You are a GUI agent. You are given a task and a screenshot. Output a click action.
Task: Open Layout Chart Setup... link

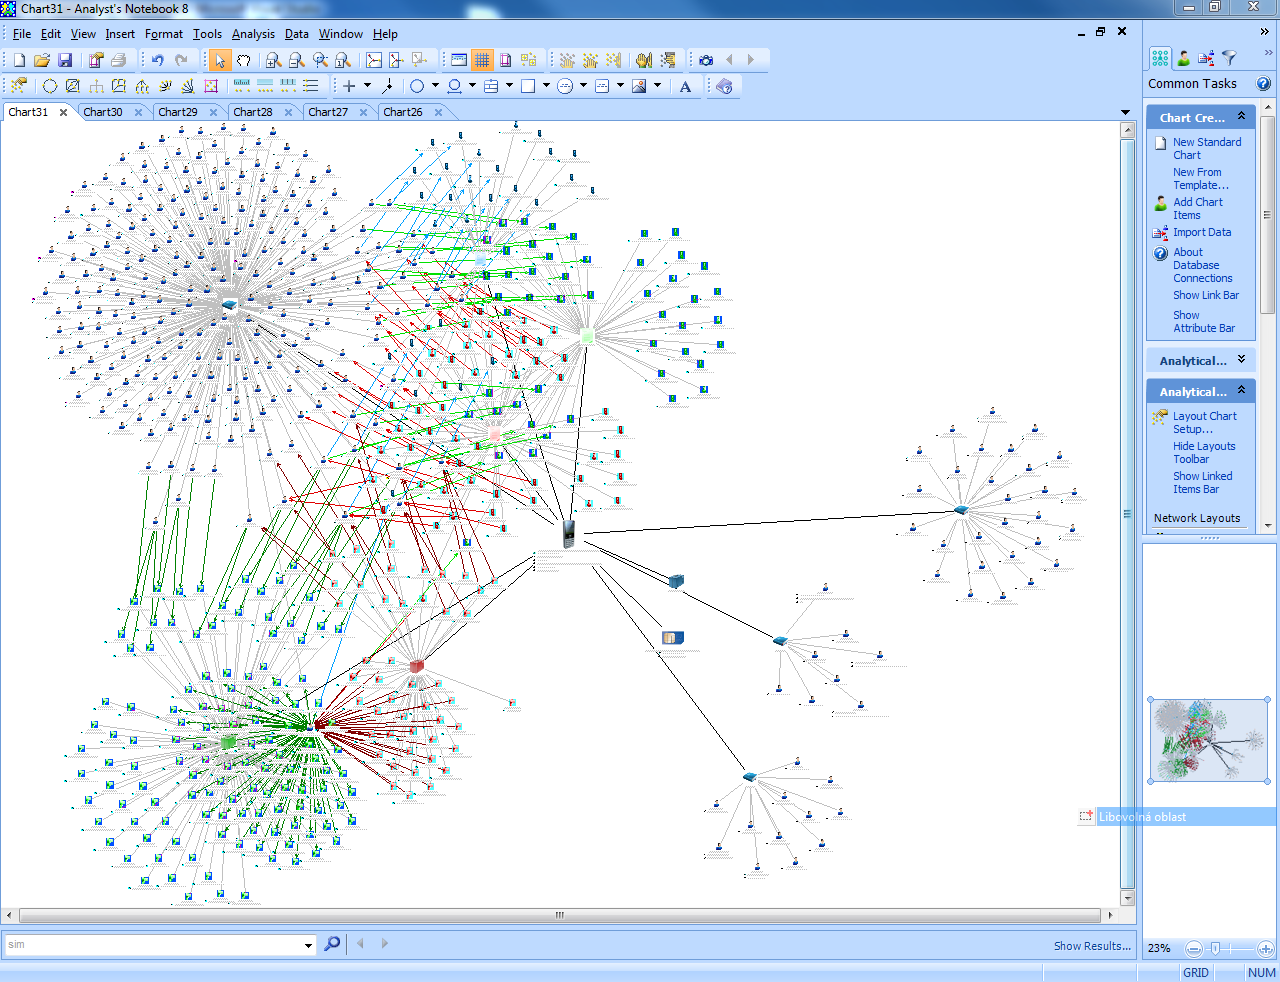(x=1205, y=423)
